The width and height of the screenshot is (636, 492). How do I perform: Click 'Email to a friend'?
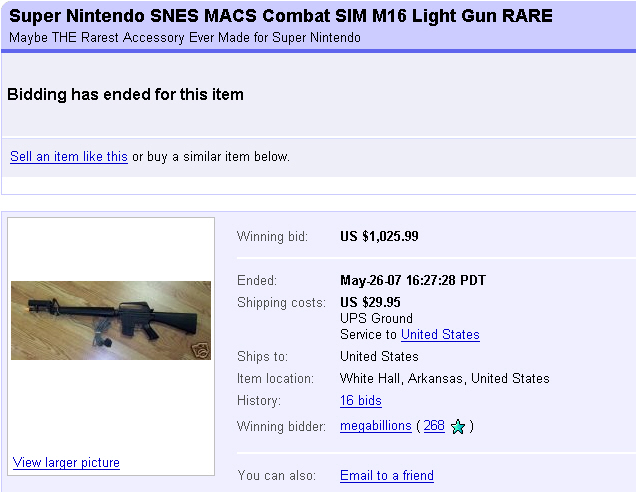(x=387, y=475)
